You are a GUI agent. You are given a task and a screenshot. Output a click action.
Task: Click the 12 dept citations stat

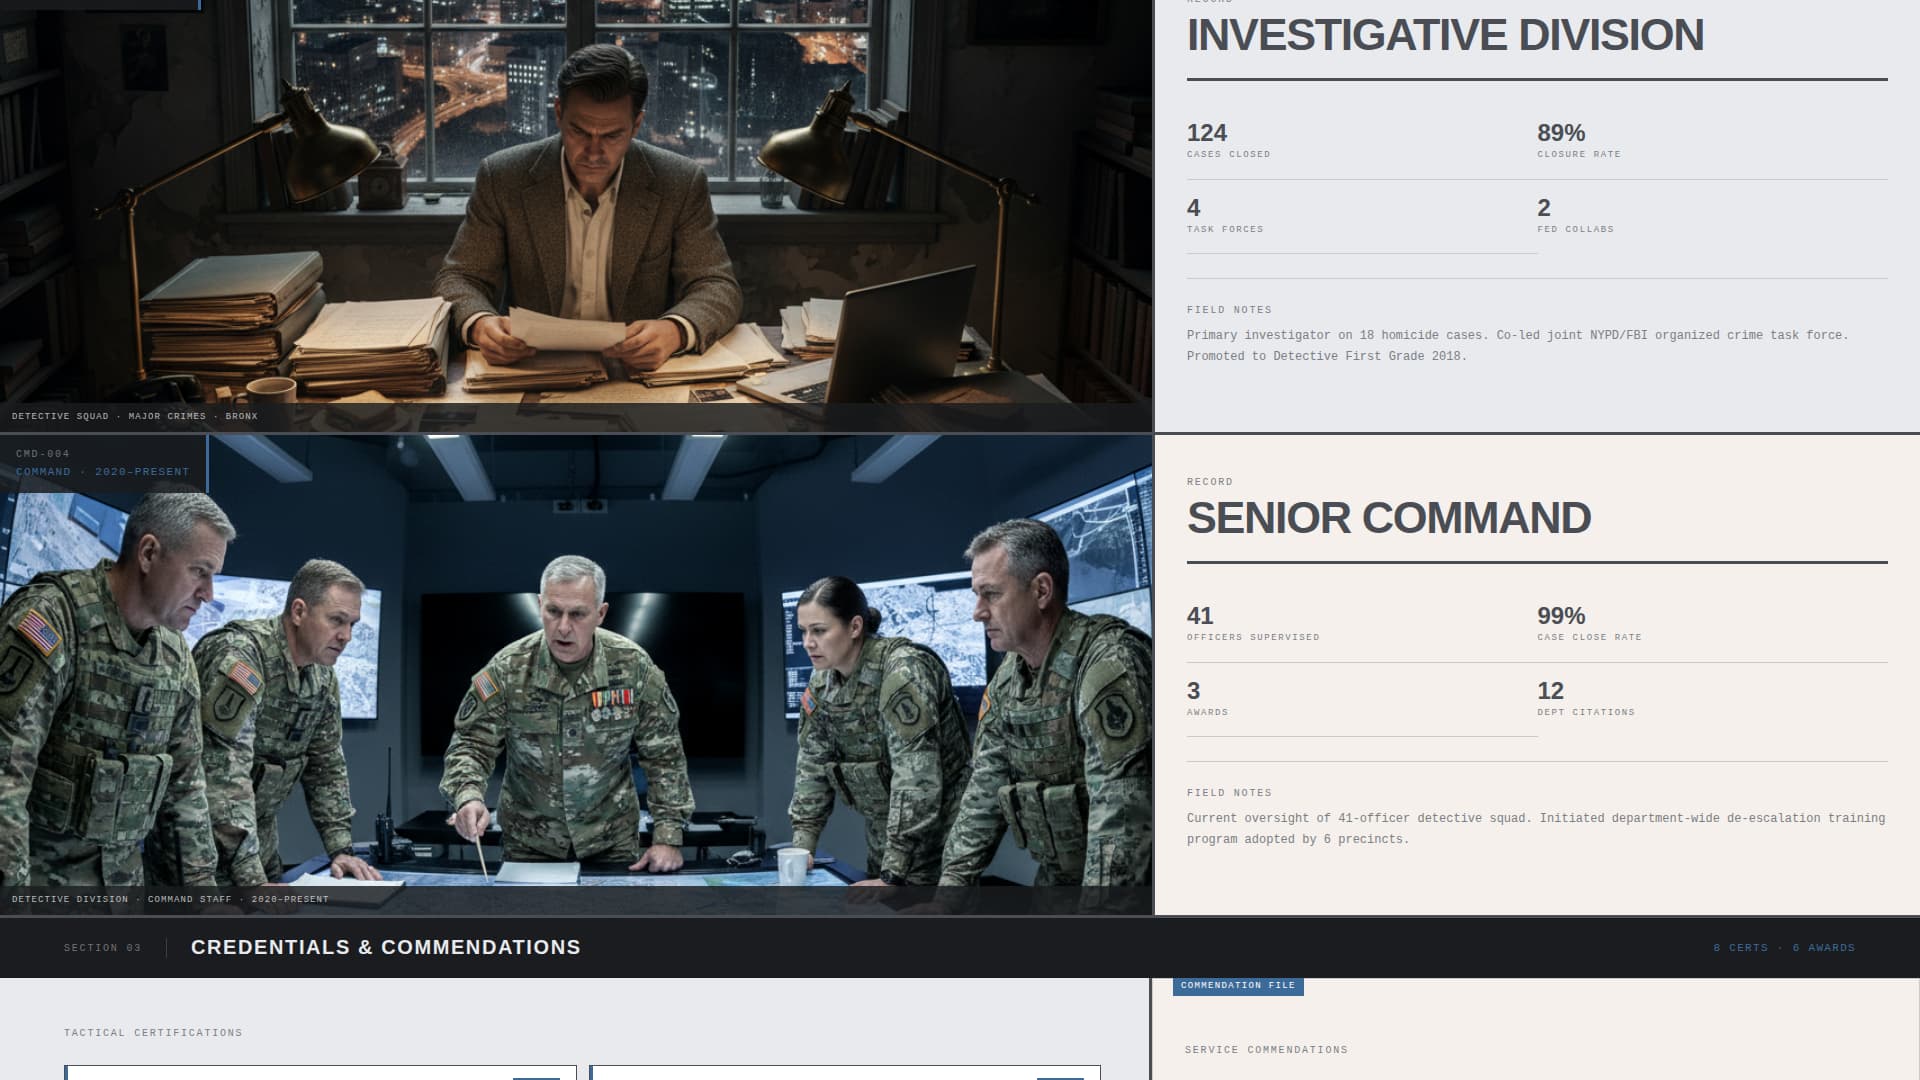[x=1712, y=699]
